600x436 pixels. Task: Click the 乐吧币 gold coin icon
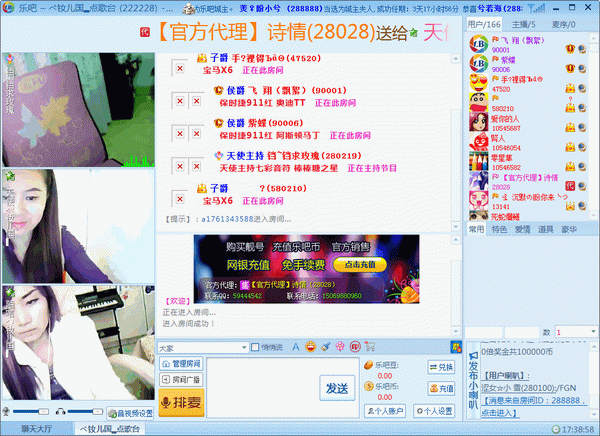tap(368, 386)
